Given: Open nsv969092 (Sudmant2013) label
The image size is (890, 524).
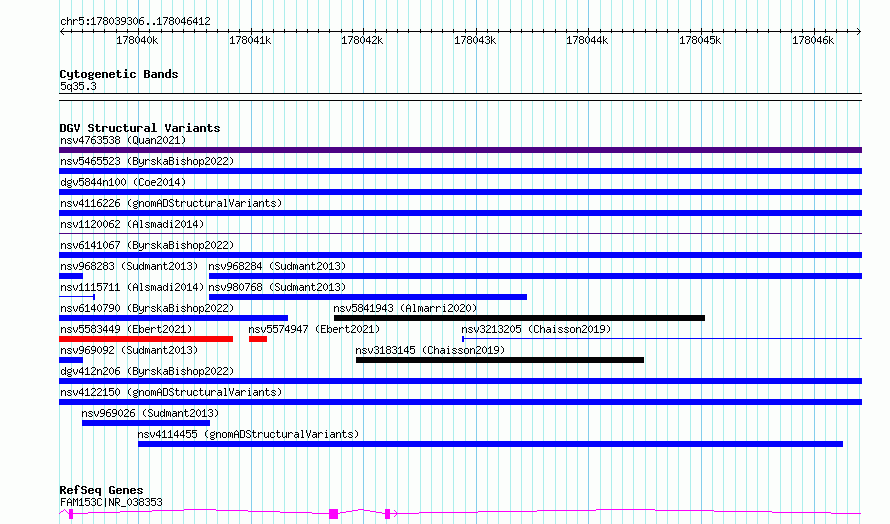Looking at the screenshot, I should [x=129, y=350].
